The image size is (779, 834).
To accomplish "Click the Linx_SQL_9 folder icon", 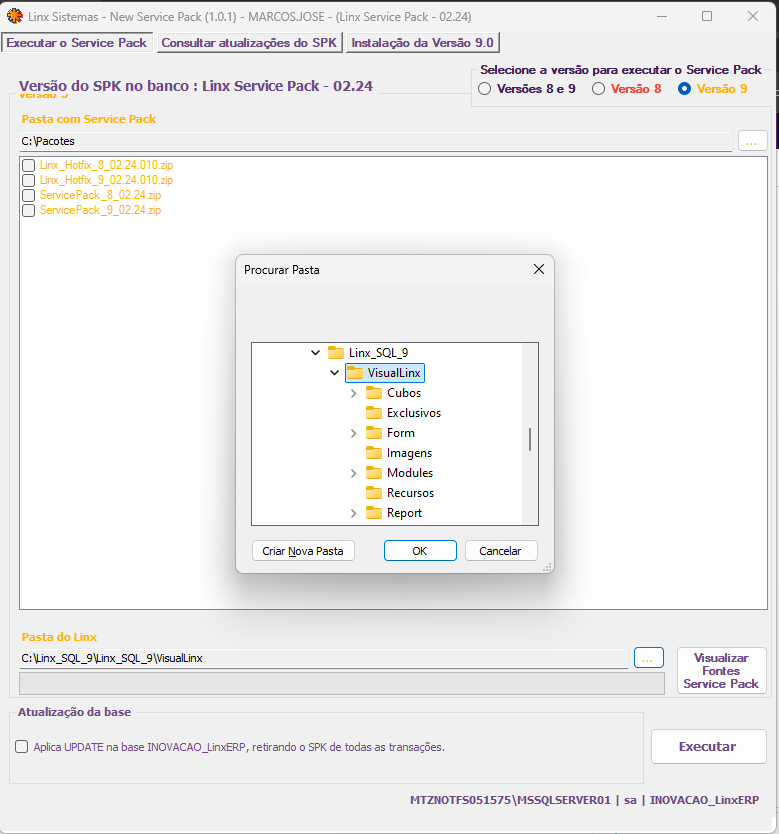I will 336,353.
